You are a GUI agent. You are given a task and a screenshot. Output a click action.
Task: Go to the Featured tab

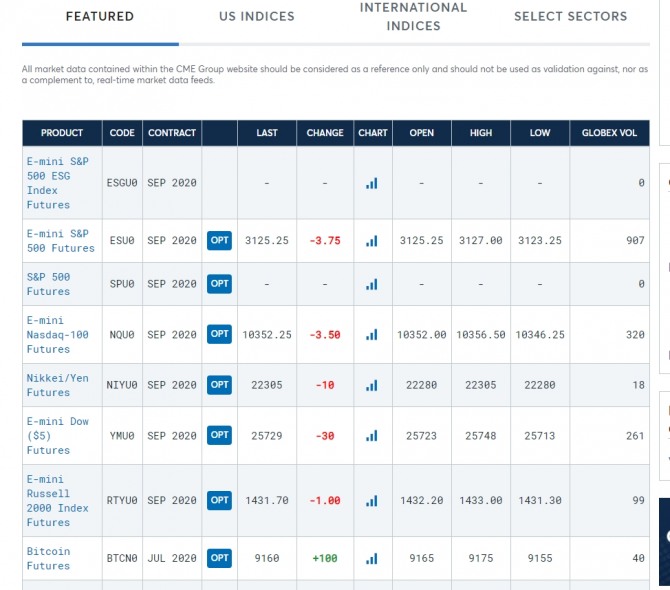tap(100, 16)
